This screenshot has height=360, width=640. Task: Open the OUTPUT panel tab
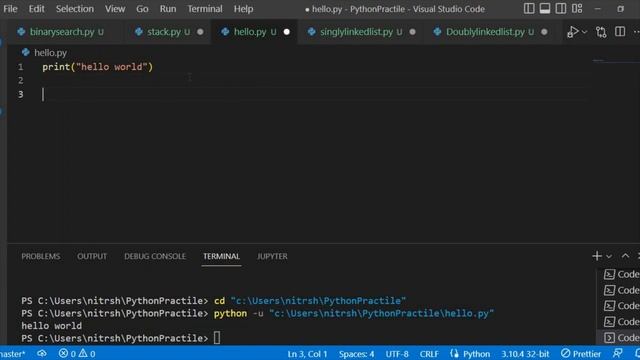92,256
